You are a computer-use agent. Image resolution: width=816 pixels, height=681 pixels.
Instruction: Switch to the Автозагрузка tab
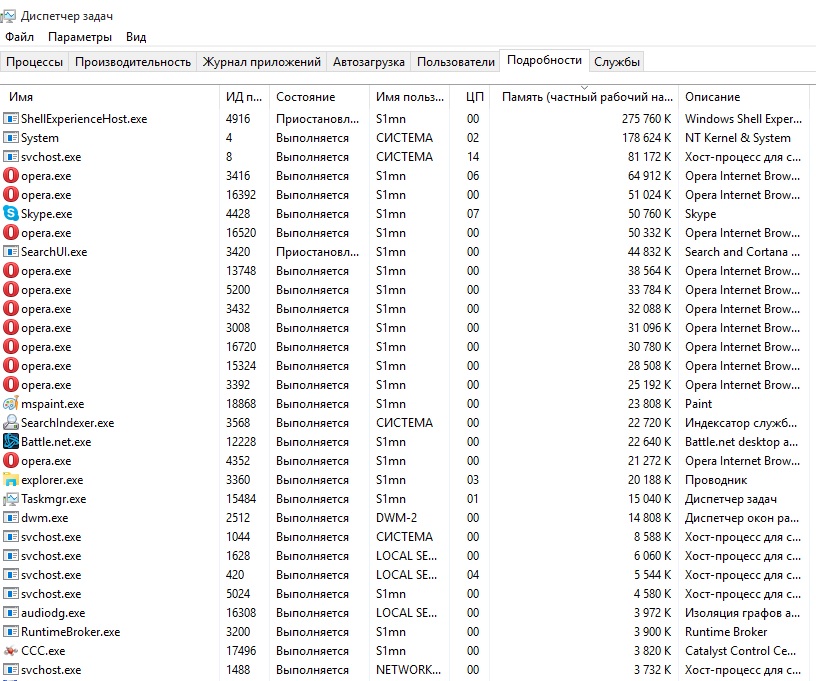pyautogui.click(x=368, y=62)
